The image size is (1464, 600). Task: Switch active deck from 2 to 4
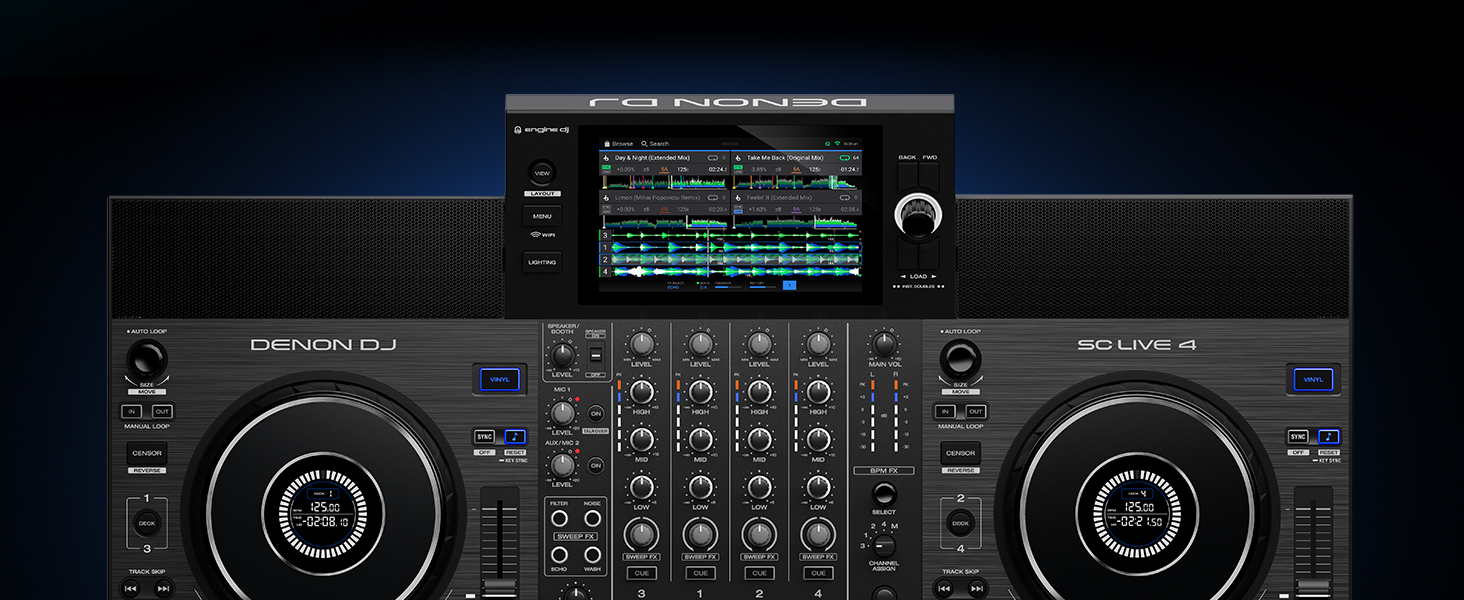click(960, 522)
